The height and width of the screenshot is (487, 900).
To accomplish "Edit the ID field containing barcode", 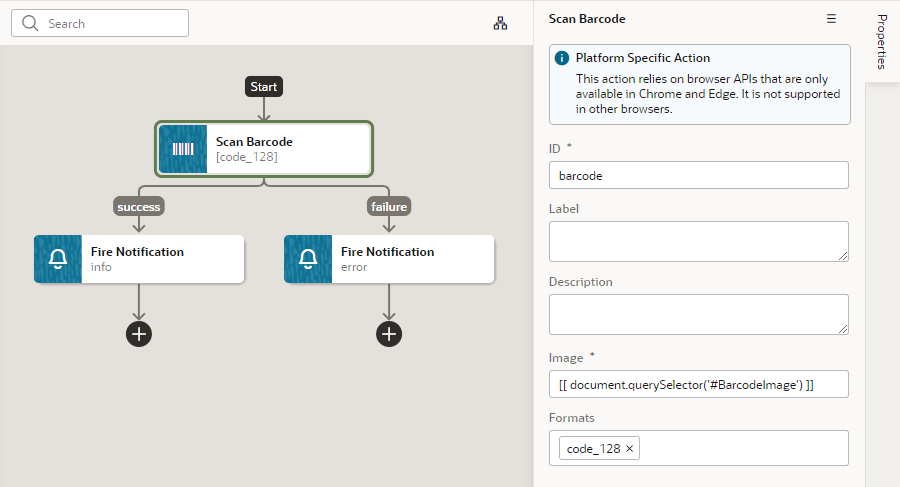I will (x=698, y=175).
